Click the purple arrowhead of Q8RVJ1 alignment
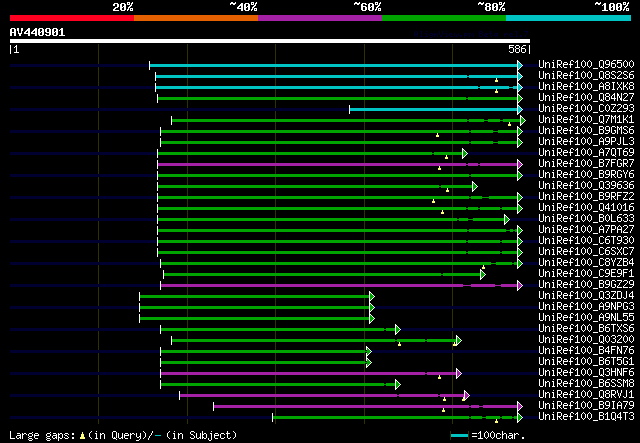The image size is (640, 443). pyautogui.click(x=467, y=396)
